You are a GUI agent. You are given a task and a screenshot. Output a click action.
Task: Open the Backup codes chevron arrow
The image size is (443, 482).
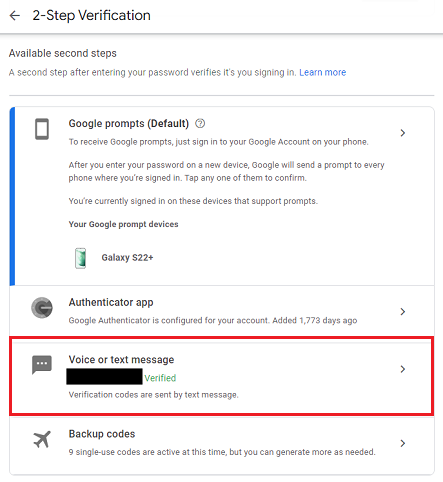pos(403,443)
